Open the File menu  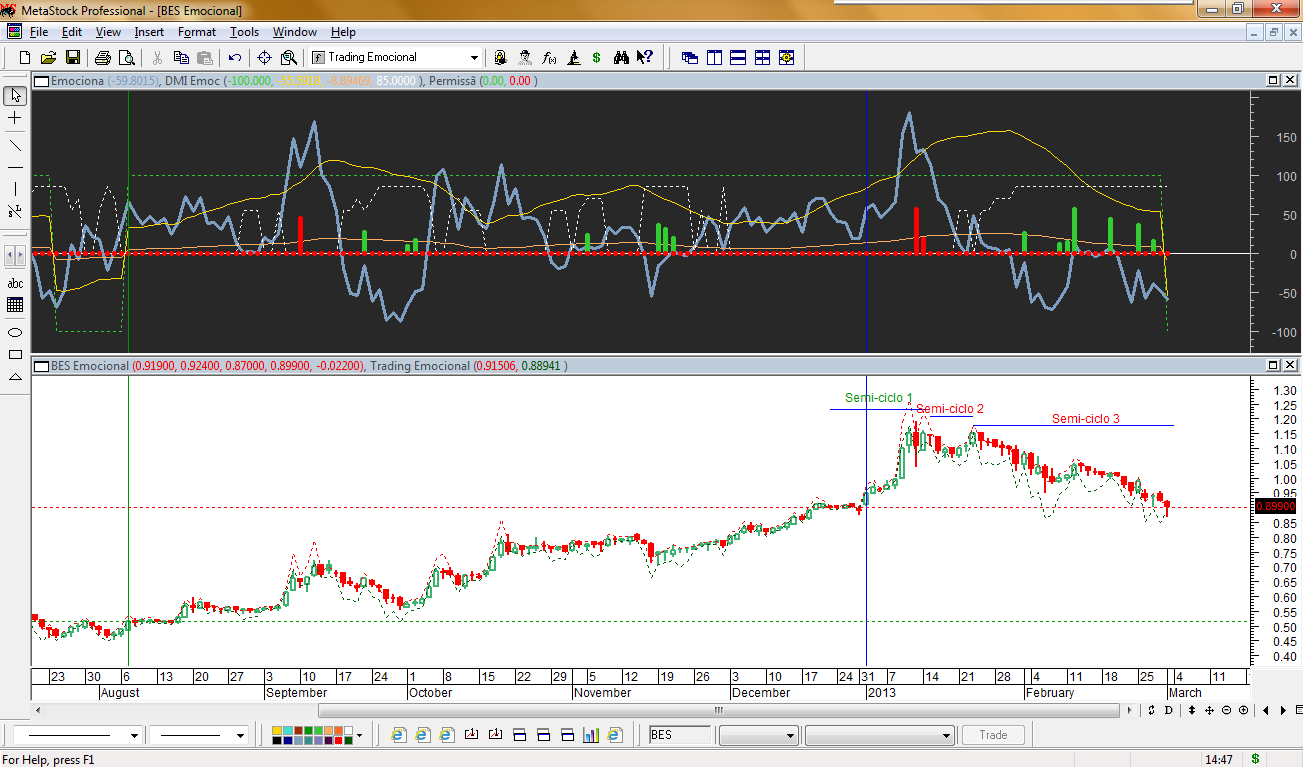click(39, 32)
